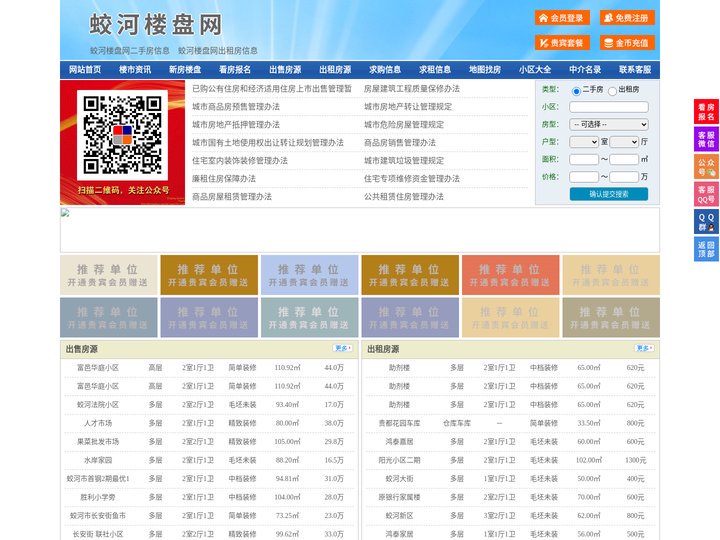Open rental listing 阳光小区二期
The width and height of the screenshot is (720, 540).
pyautogui.click(x=399, y=460)
